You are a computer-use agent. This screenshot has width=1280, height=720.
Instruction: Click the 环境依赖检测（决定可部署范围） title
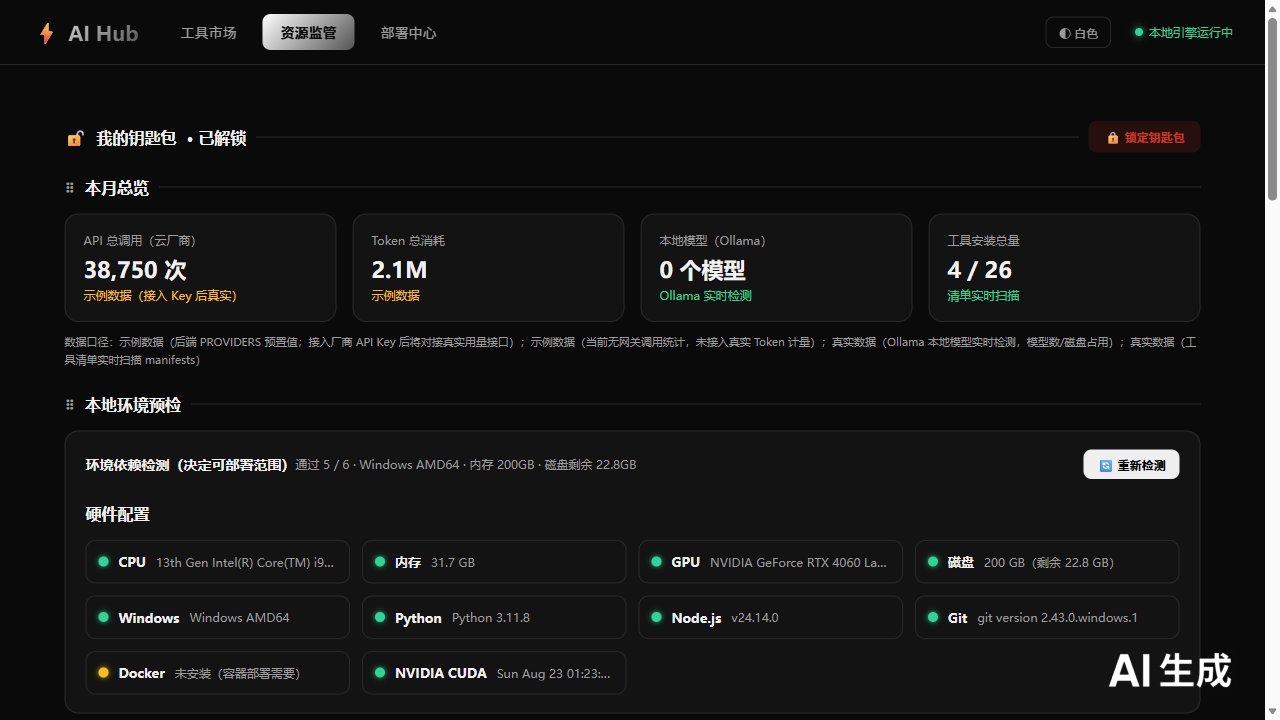187,465
